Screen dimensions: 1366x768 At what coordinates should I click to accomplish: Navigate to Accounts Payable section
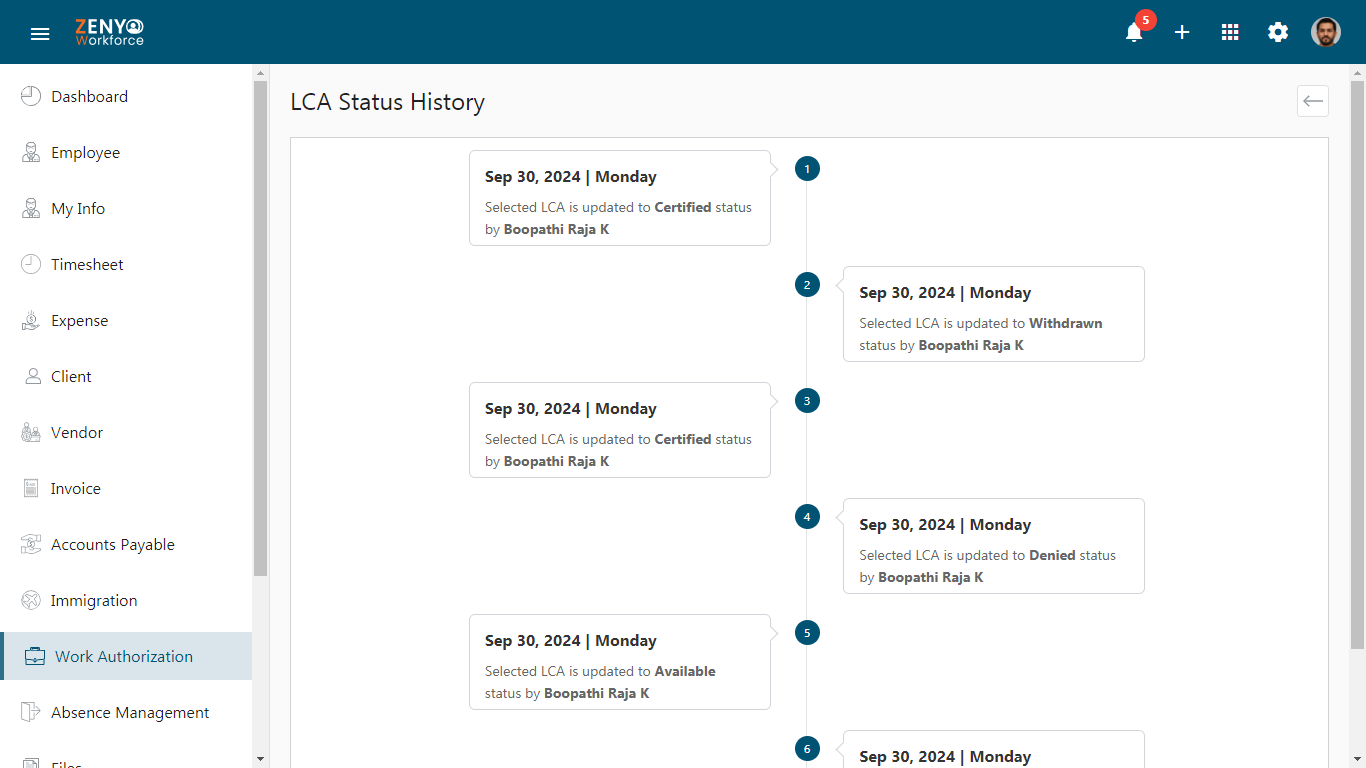coord(126,545)
